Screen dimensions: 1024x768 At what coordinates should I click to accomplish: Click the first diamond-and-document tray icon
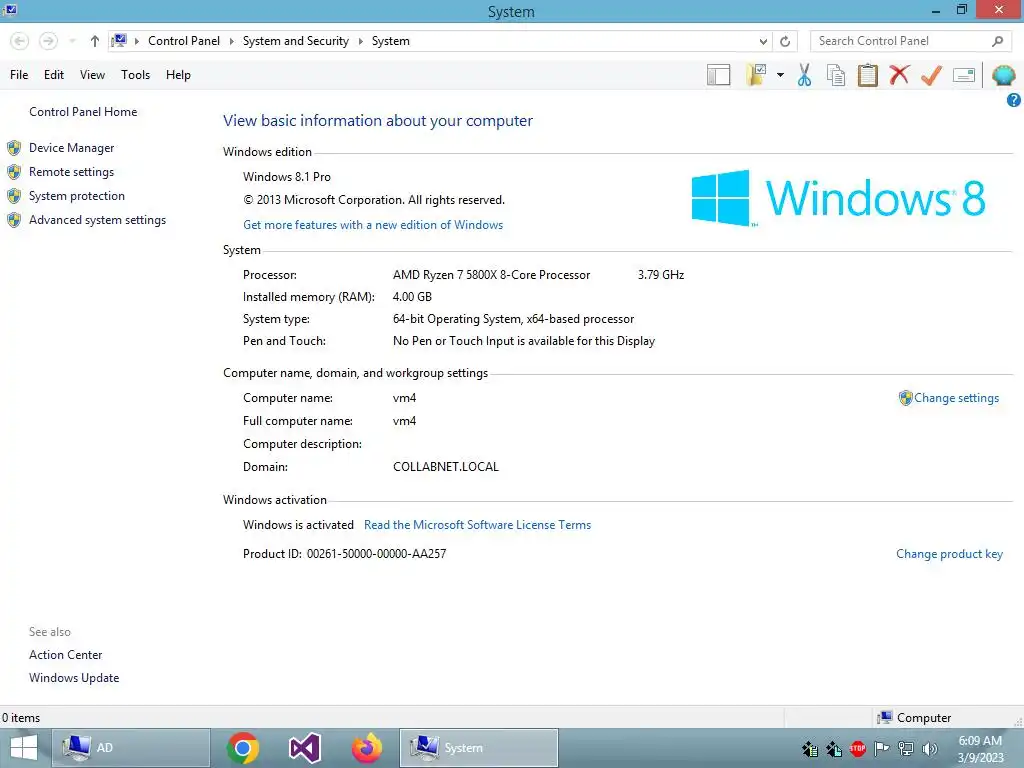810,748
